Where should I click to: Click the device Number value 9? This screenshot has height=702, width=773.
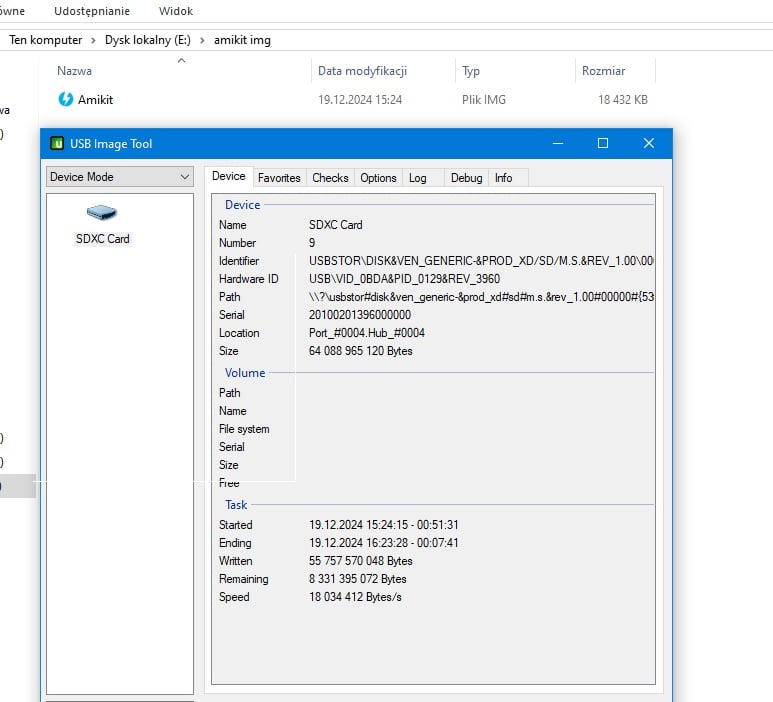[x=312, y=243]
